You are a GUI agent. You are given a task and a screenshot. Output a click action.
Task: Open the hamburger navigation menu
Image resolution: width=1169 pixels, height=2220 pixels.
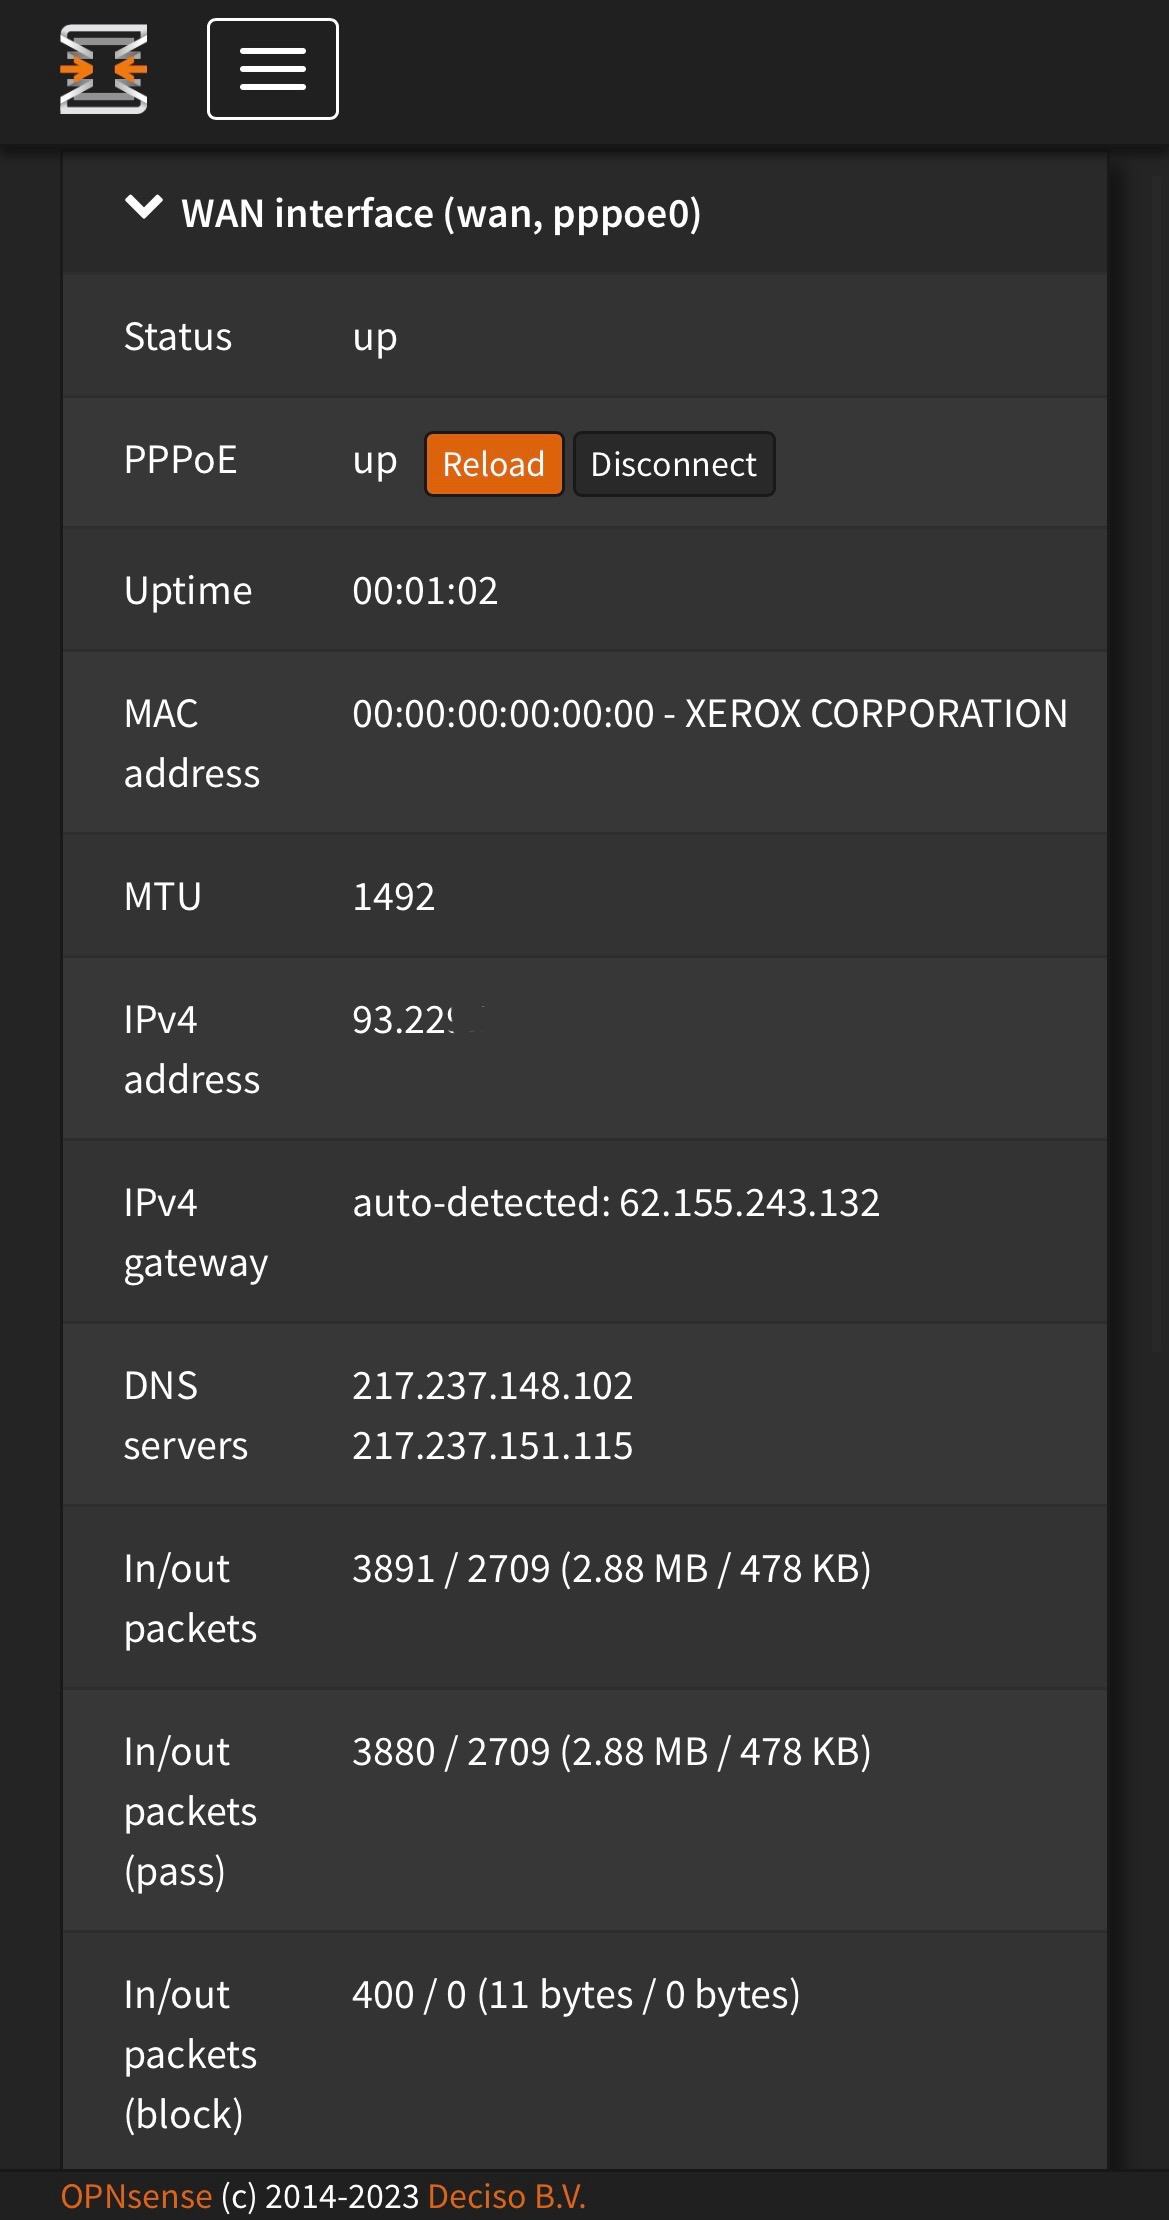click(273, 69)
